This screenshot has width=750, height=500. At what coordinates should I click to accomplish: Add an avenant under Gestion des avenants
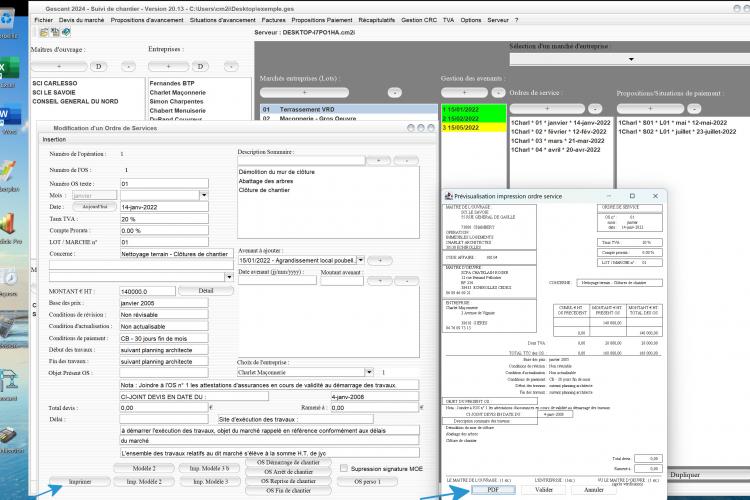(464, 93)
